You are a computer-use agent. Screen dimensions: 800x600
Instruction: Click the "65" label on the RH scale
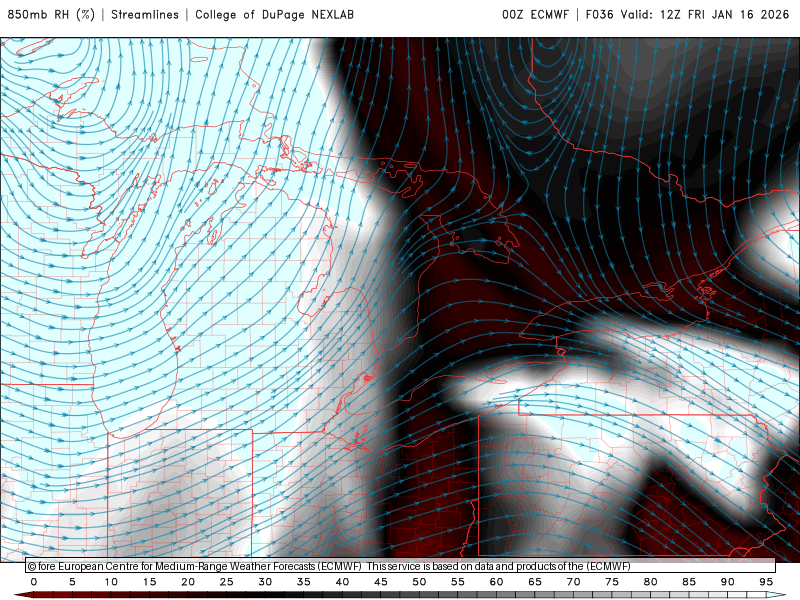[535, 582]
